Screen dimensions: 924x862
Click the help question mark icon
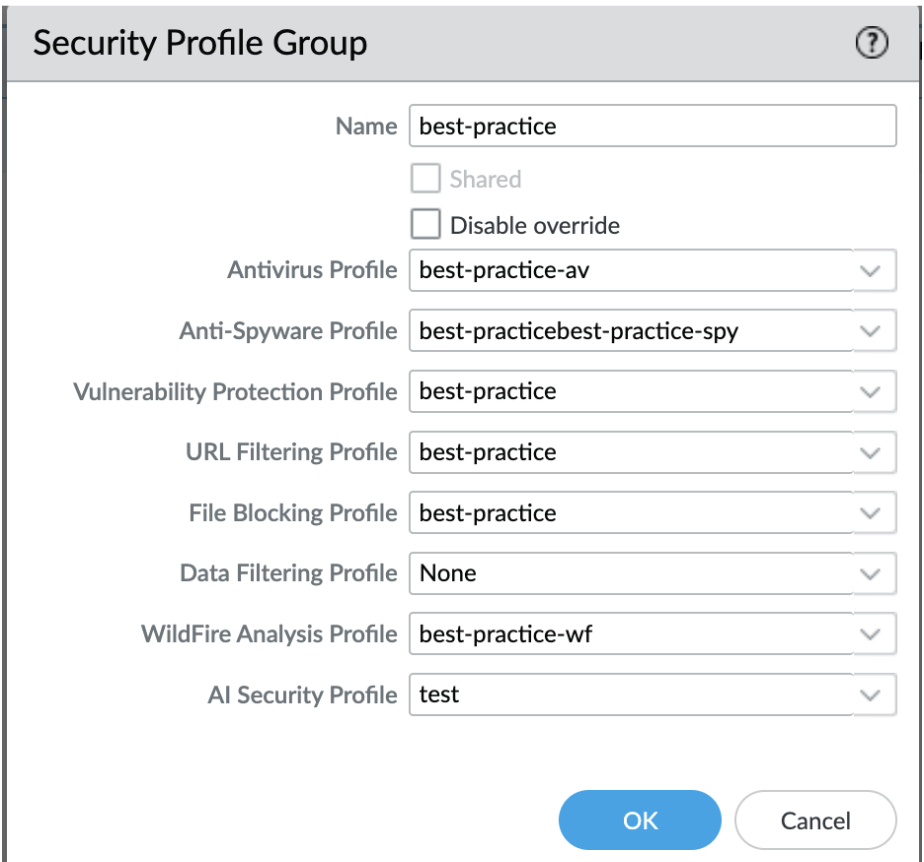(872, 43)
